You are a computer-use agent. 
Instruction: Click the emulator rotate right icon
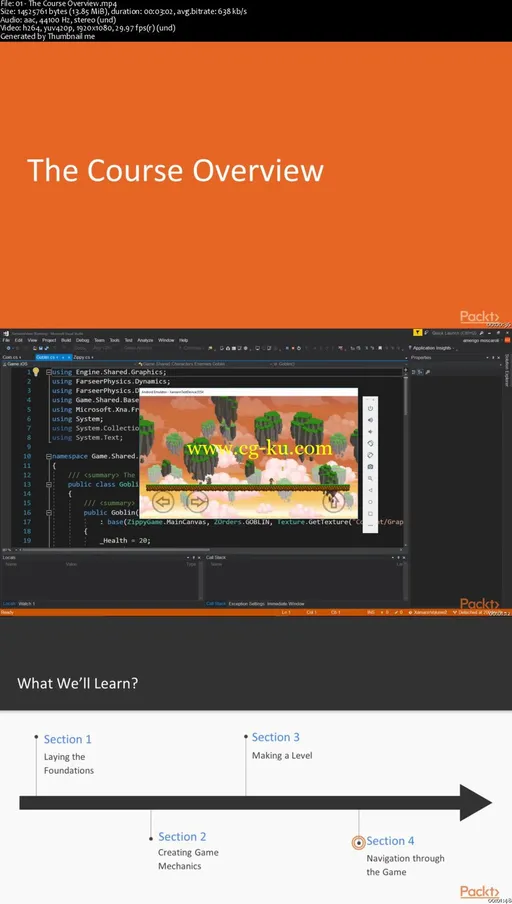coord(370,455)
